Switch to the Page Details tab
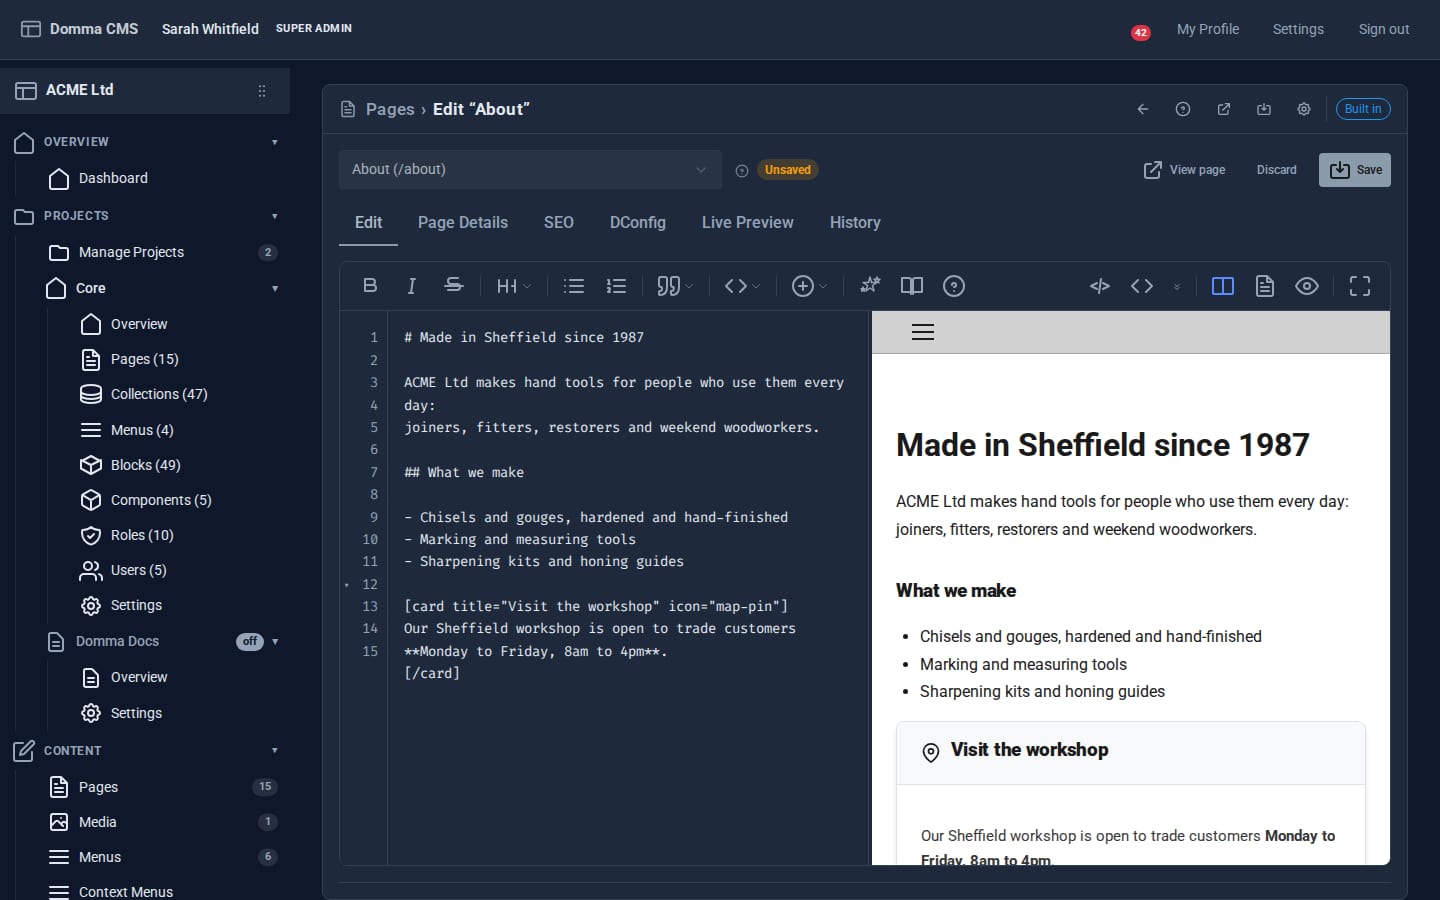Screen dimensions: 1440x900 coord(463,223)
